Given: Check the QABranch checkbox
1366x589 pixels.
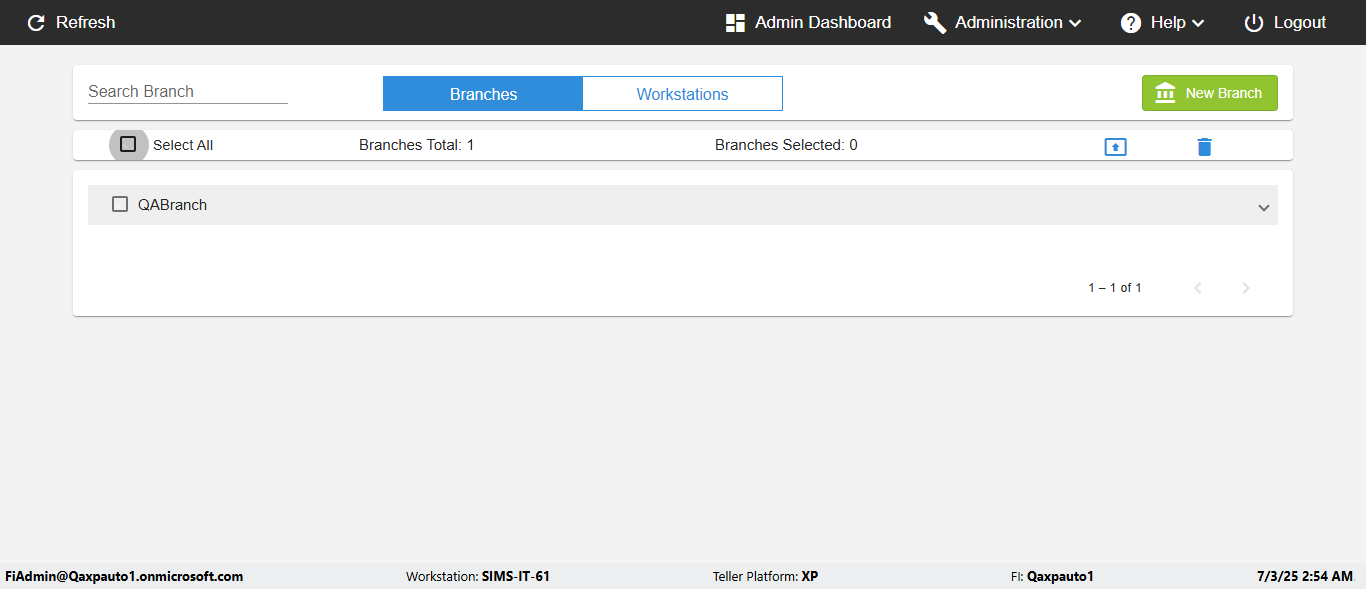Looking at the screenshot, I should point(120,204).
